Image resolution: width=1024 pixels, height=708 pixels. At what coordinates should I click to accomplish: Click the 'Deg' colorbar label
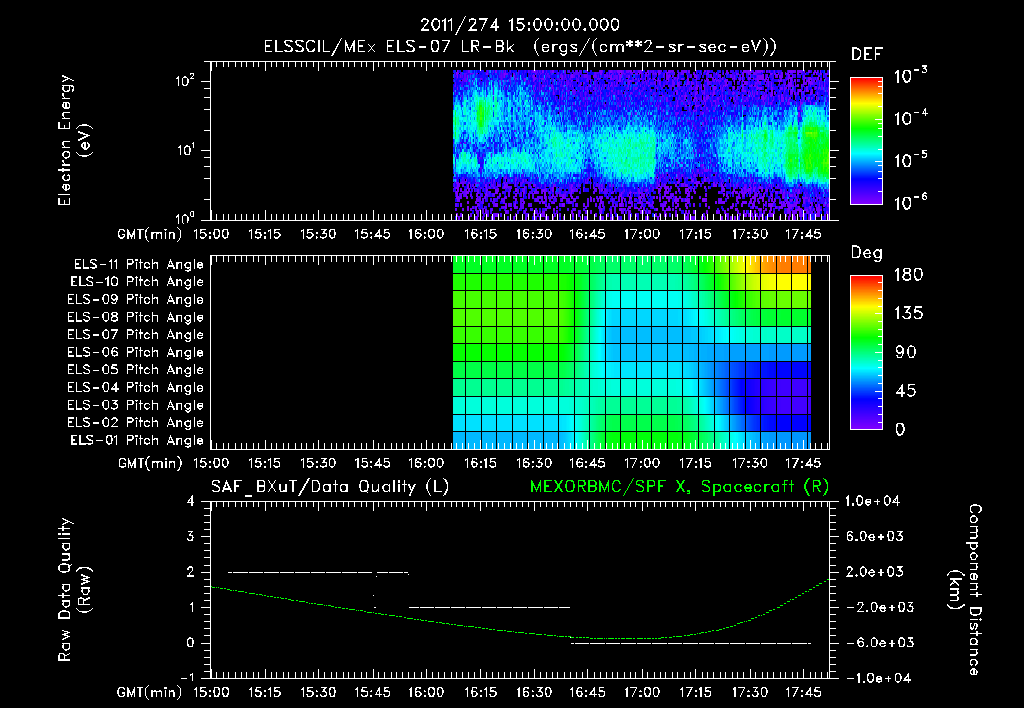point(866,253)
